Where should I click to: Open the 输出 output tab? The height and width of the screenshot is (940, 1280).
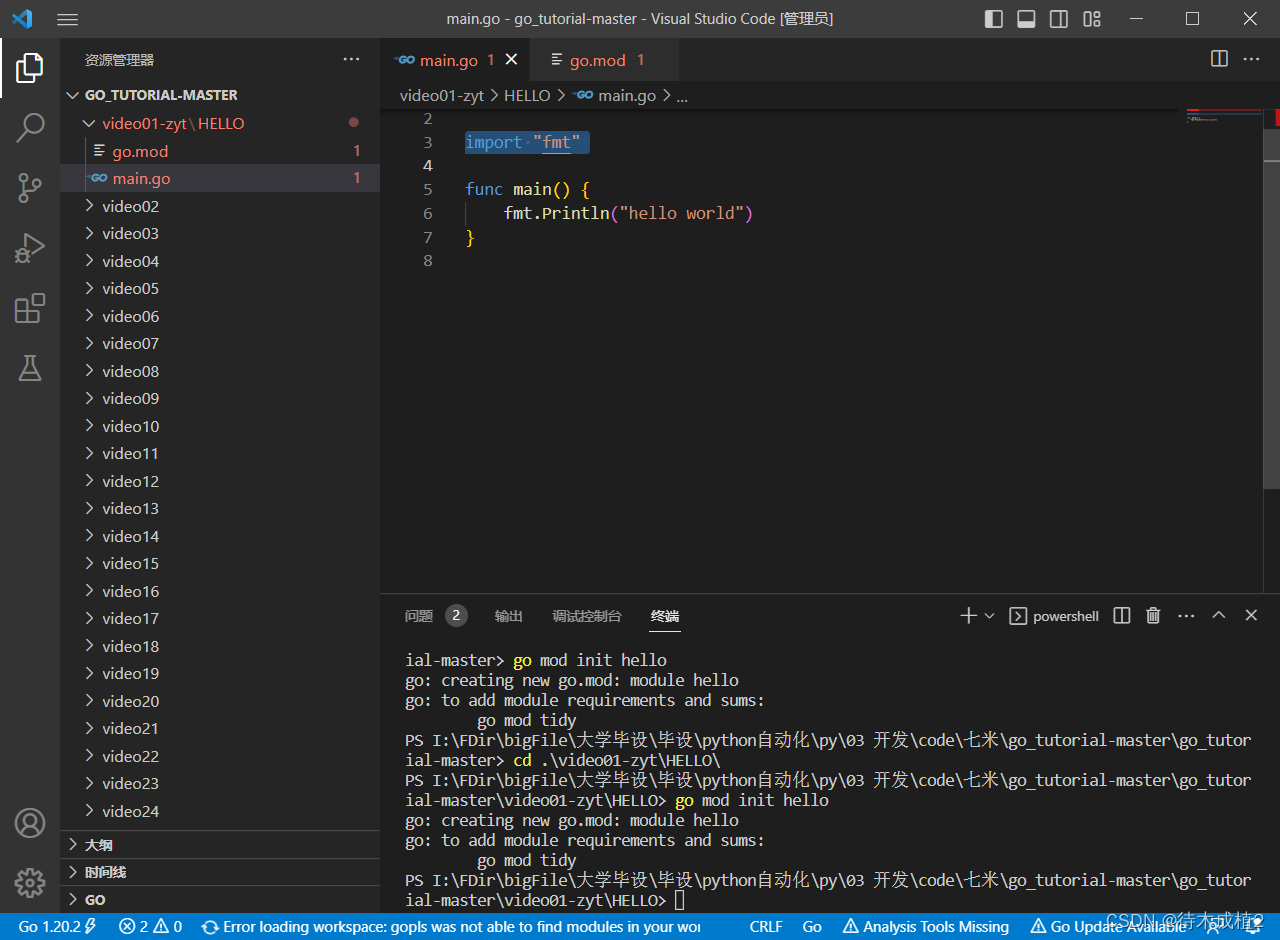coord(509,616)
